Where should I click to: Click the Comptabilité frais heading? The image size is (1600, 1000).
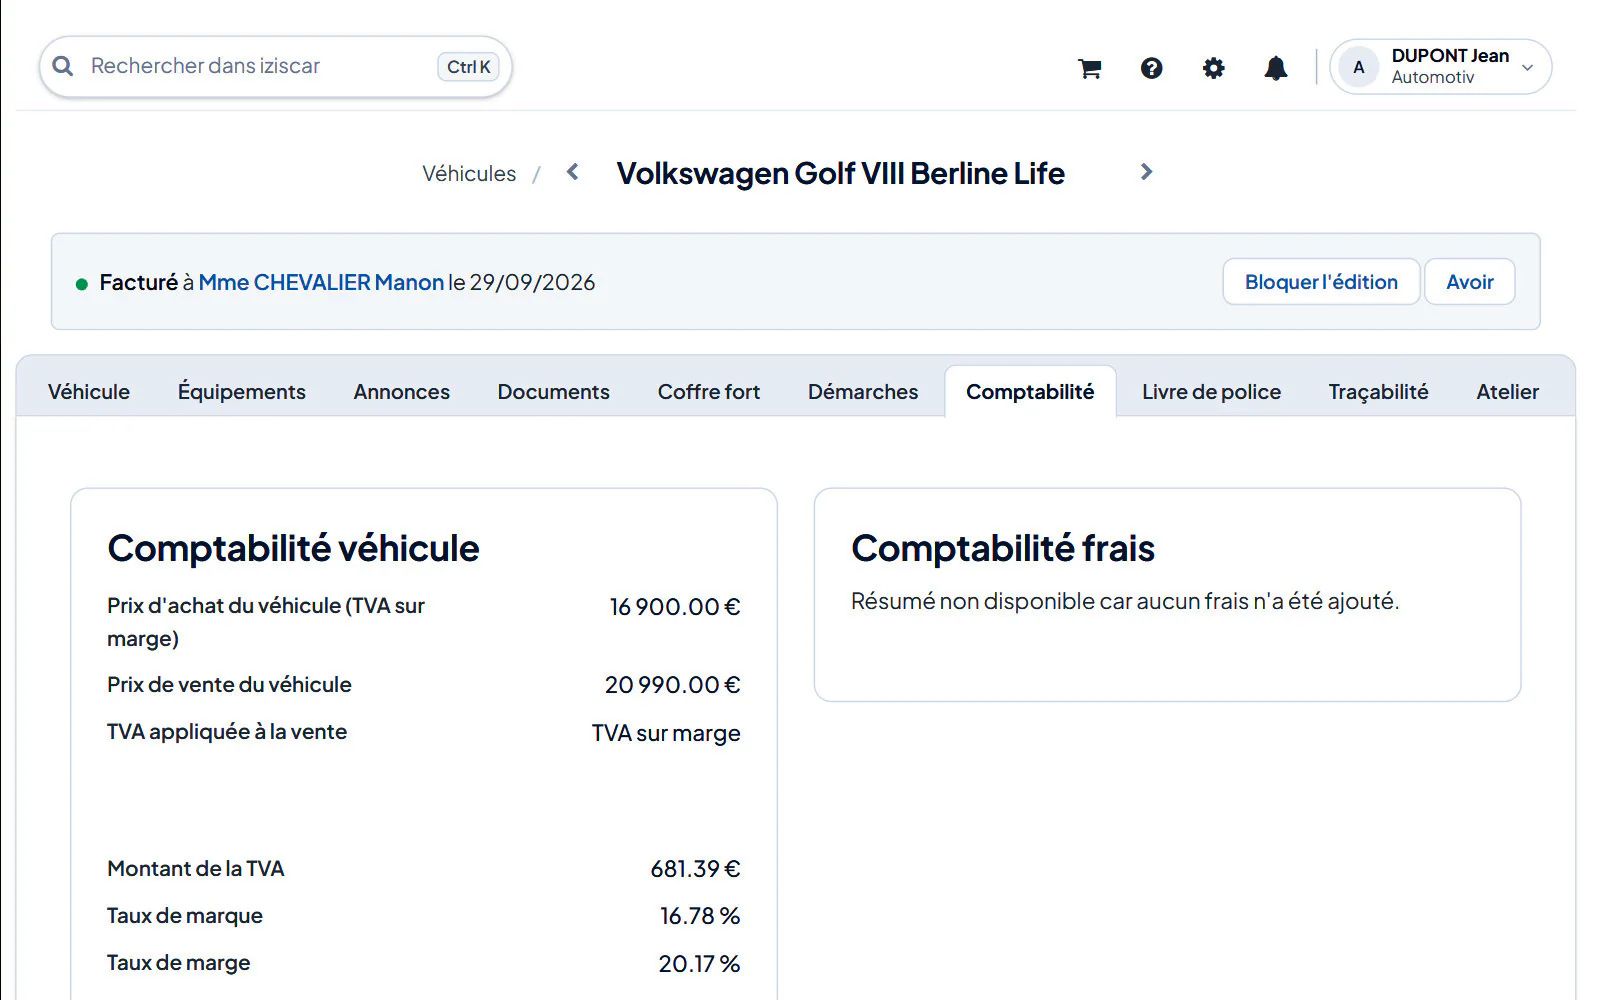pos(1003,549)
